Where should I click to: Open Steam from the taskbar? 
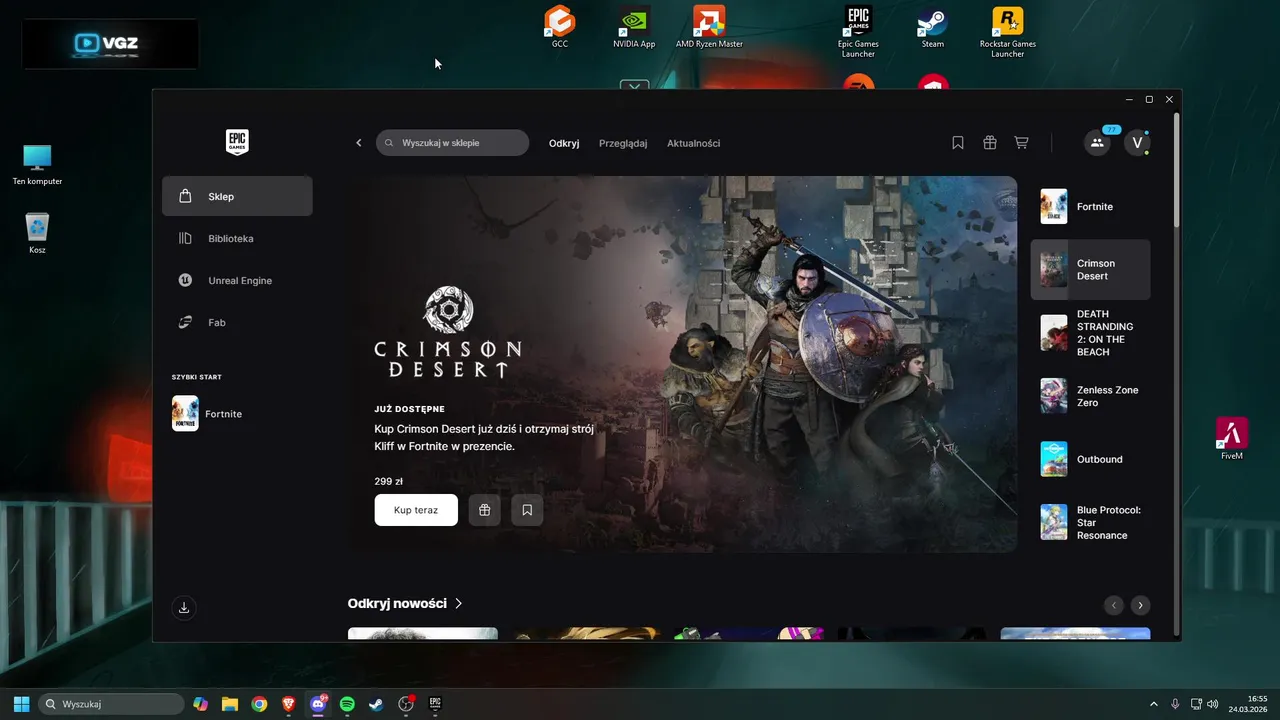[x=376, y=704]
